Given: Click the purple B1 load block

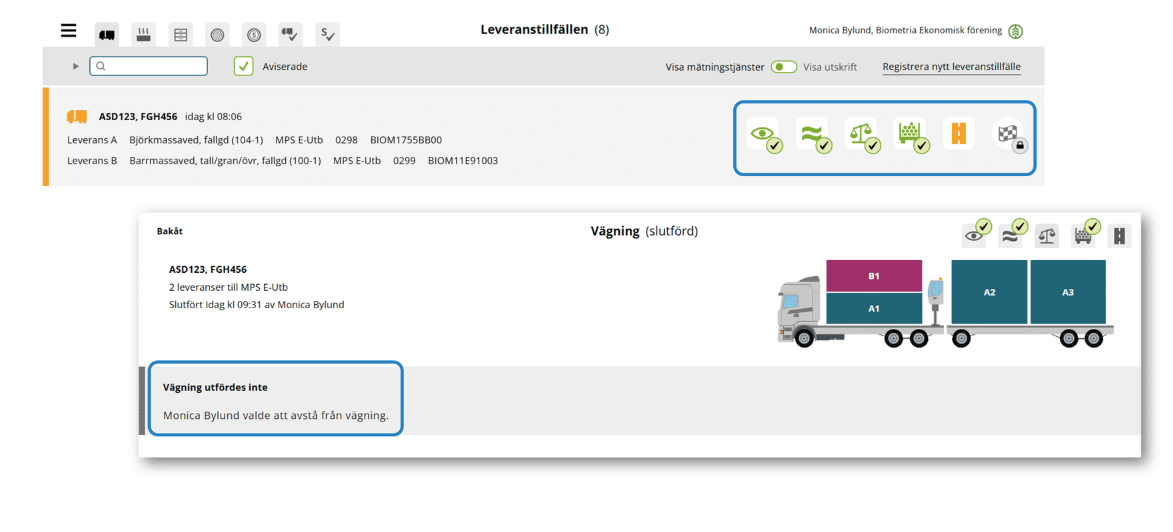Looking at the screenshot, I should (x=874, y=276).
